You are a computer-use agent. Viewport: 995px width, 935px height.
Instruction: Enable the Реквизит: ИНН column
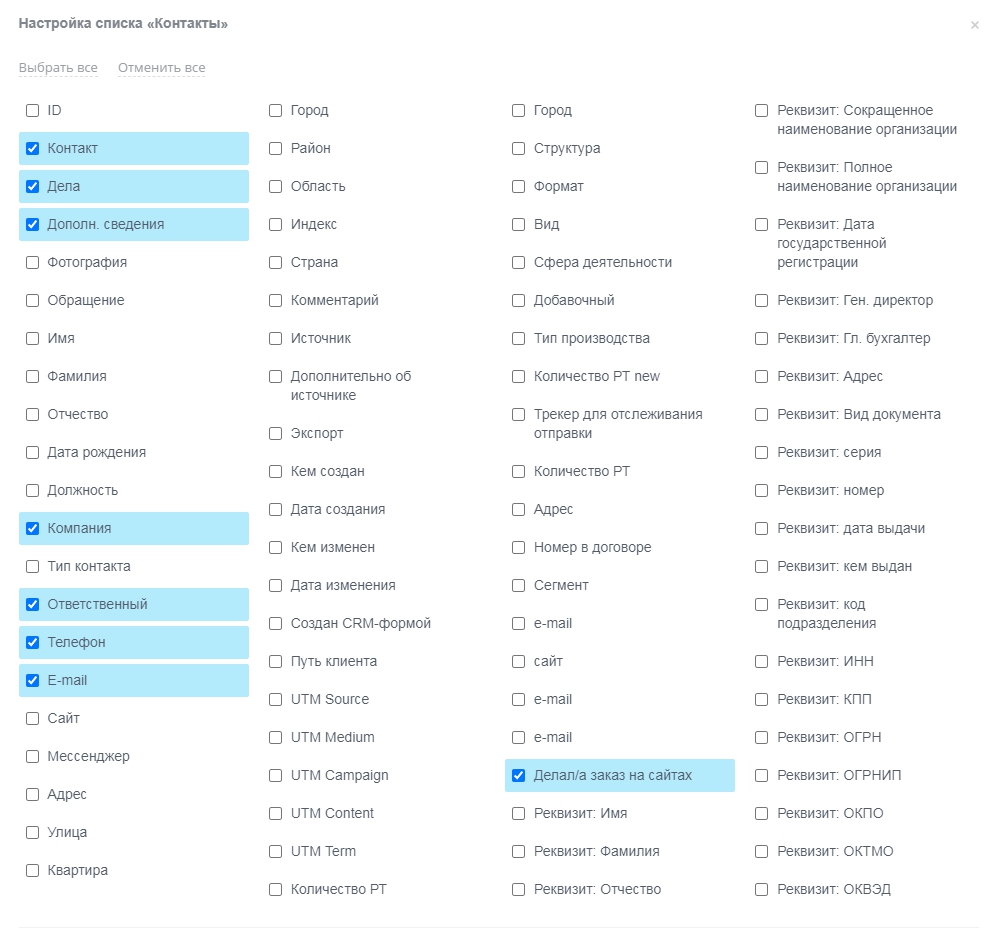pyautogui.click(x=761, y=662)
